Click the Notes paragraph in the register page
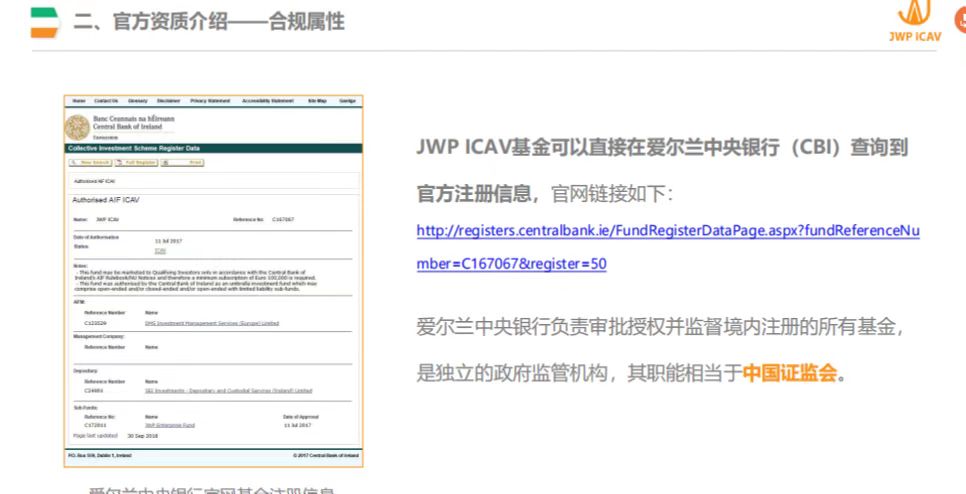 196,280
